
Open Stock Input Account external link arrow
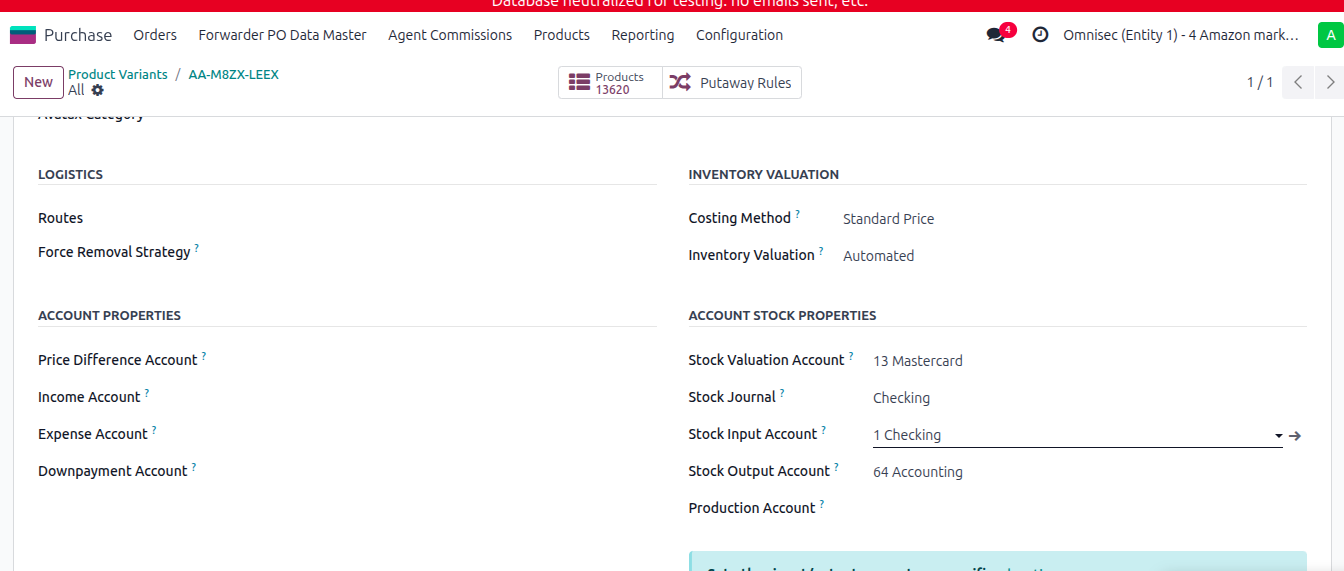click(1295, 436)
